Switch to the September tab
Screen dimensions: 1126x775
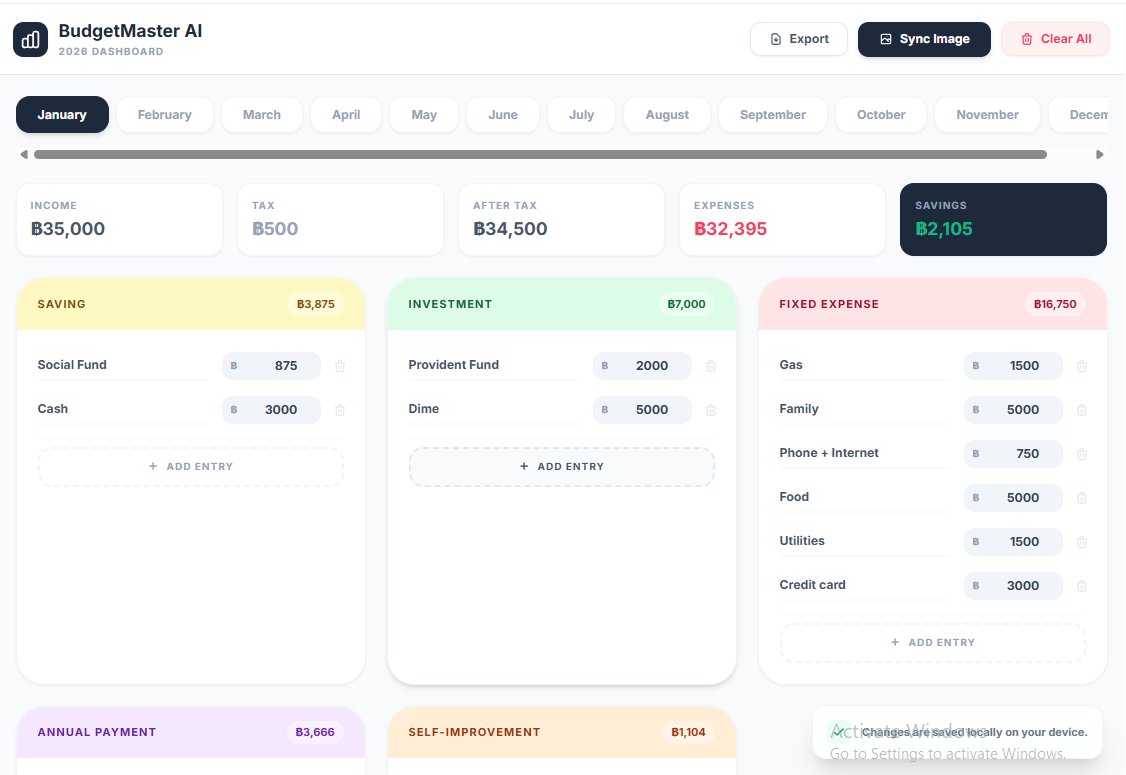tap(773, 115)
